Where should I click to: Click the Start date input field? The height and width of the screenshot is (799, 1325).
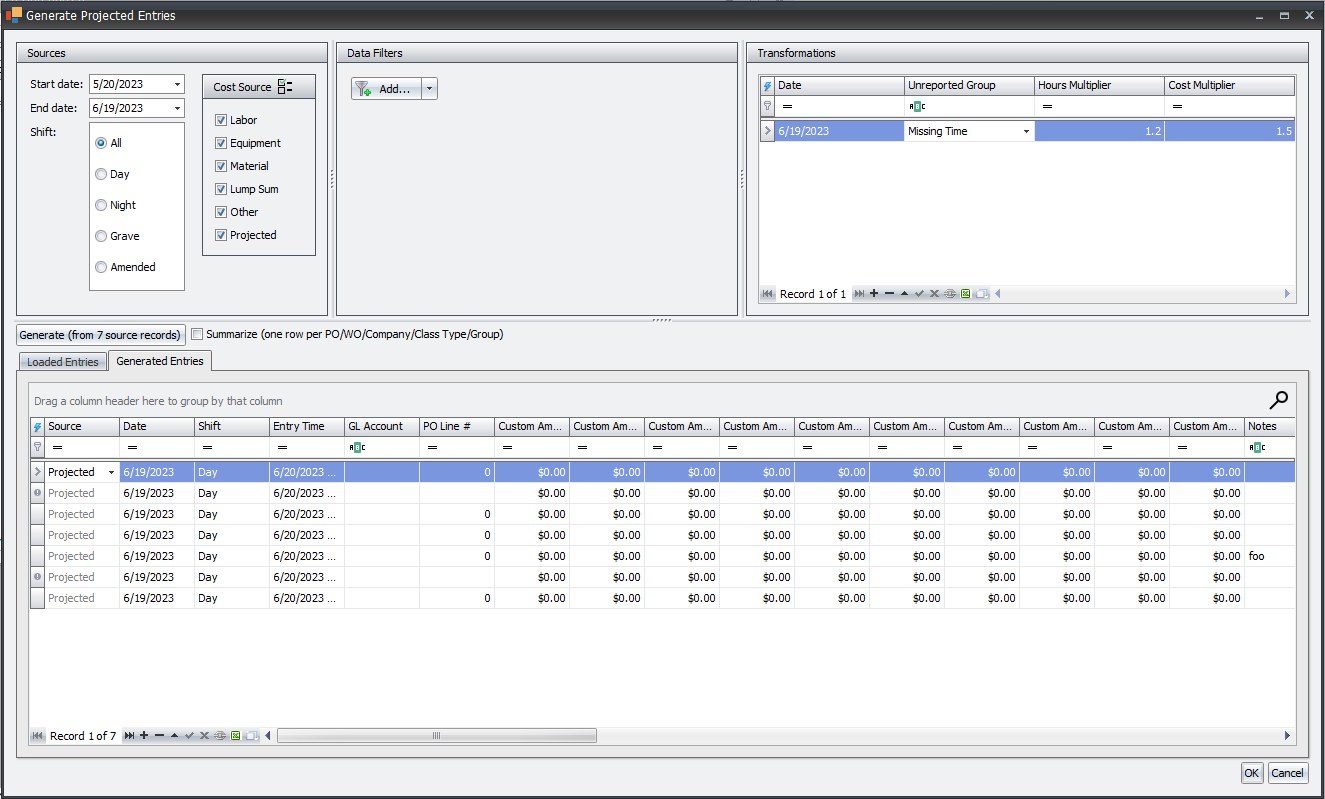[x=130, y=85]
